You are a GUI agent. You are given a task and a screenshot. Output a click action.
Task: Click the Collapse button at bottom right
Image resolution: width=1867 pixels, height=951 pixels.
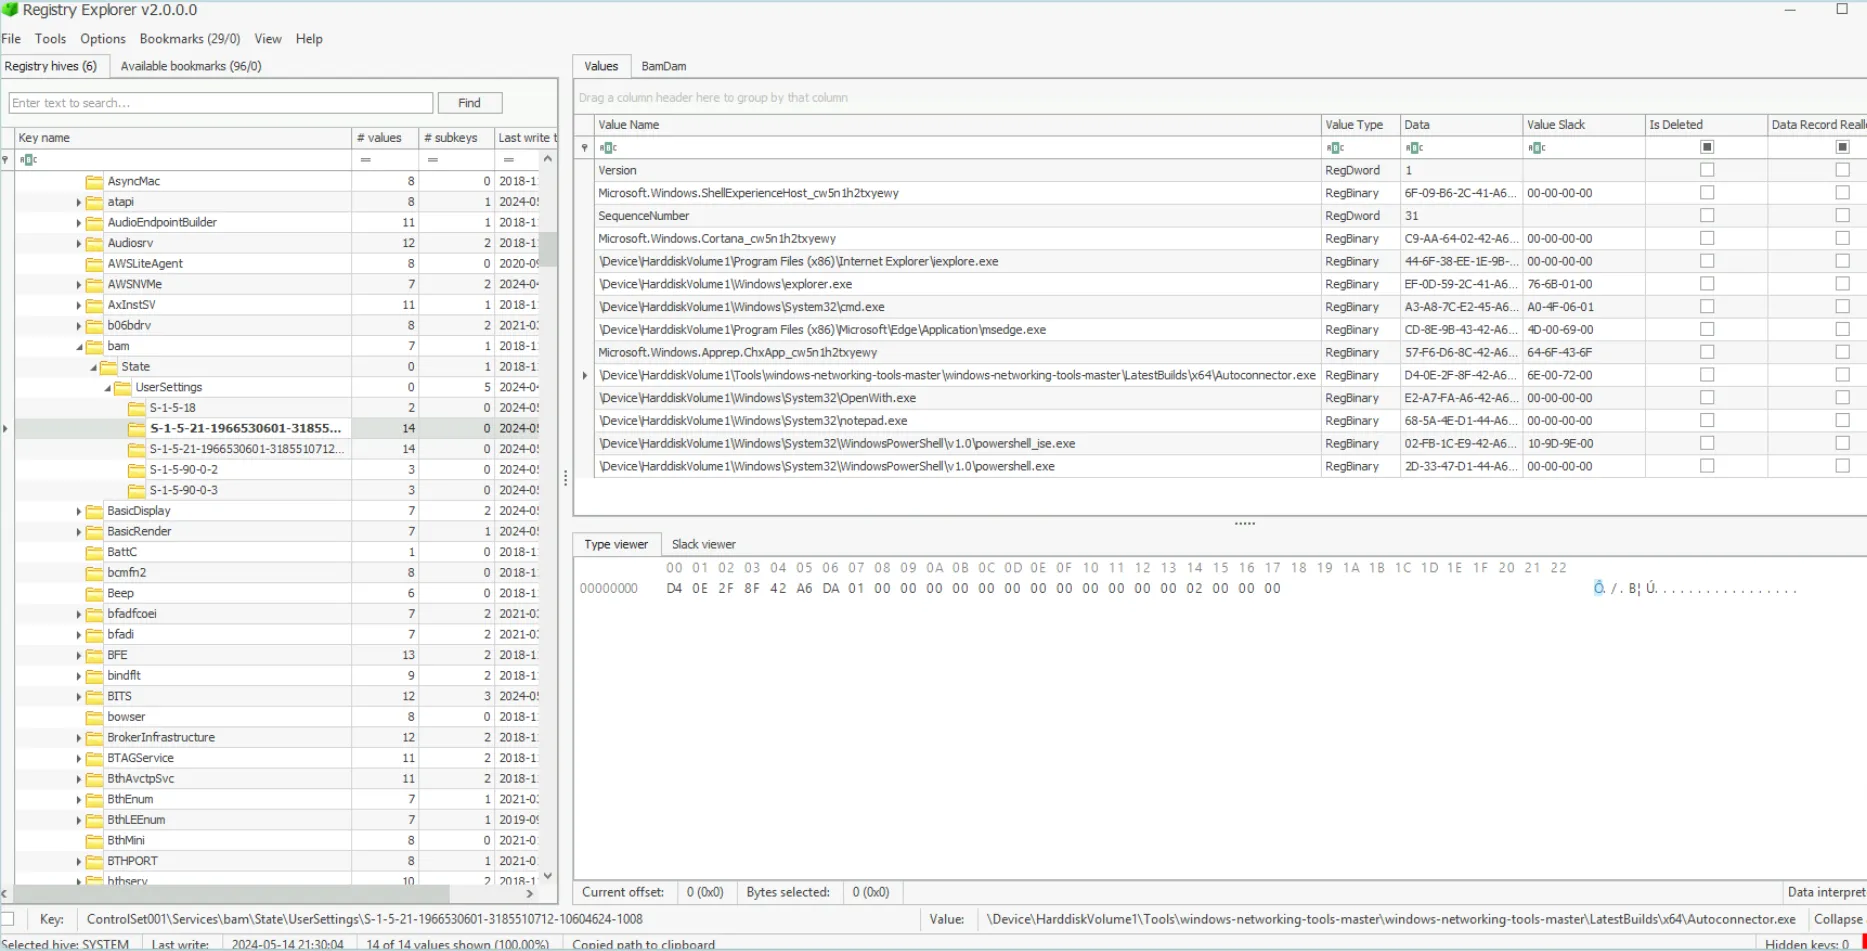[1838, 919]
